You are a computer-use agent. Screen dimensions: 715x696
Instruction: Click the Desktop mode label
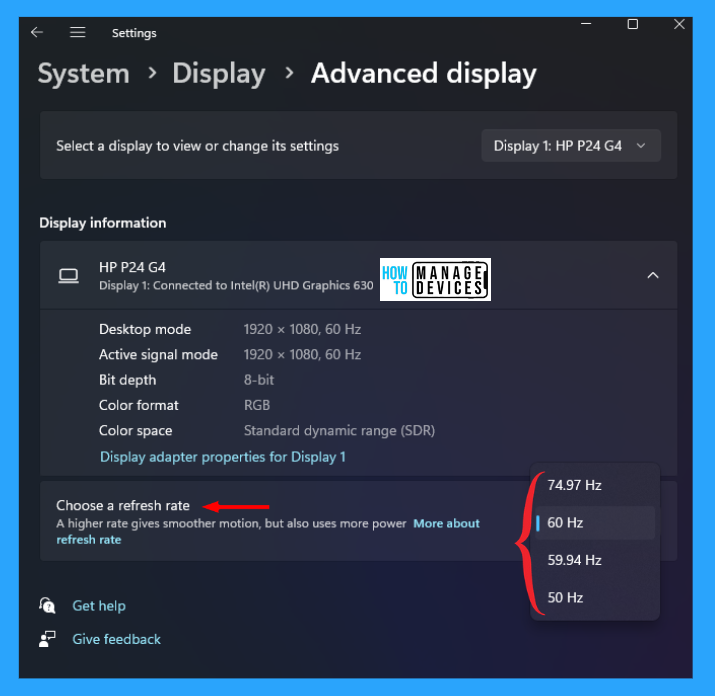click(x=145, y=329)
